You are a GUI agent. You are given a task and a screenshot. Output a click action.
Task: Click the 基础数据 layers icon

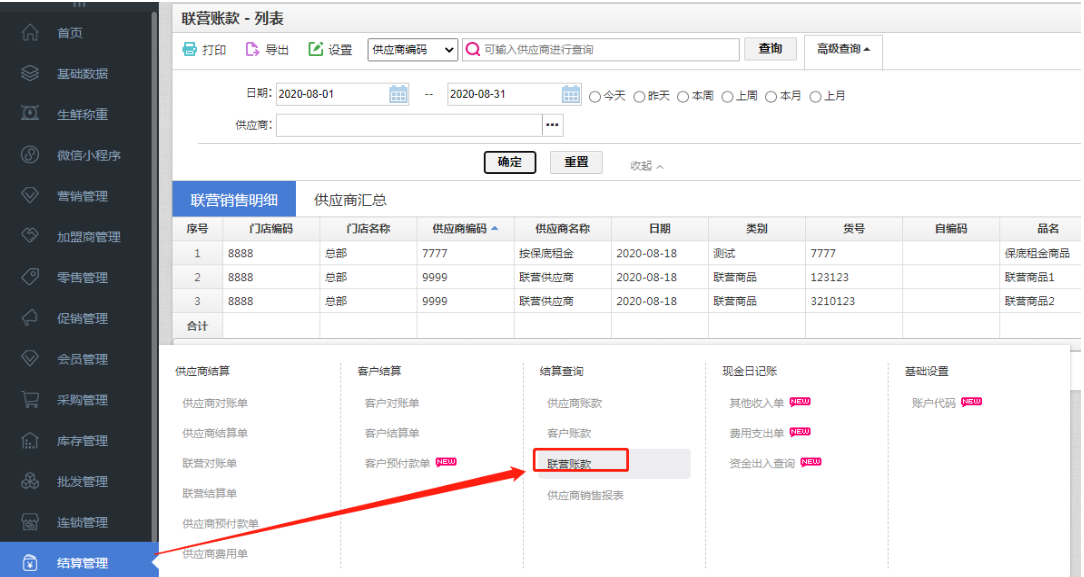click(x=30, y=73)
